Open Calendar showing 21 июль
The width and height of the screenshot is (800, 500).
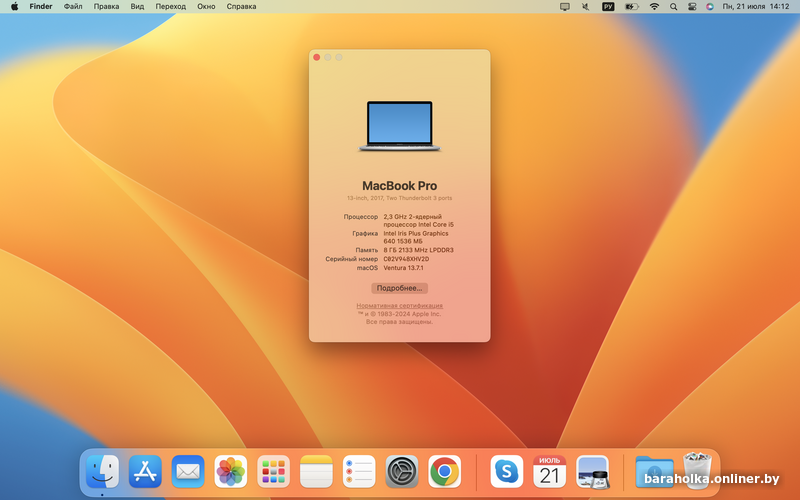549,471
